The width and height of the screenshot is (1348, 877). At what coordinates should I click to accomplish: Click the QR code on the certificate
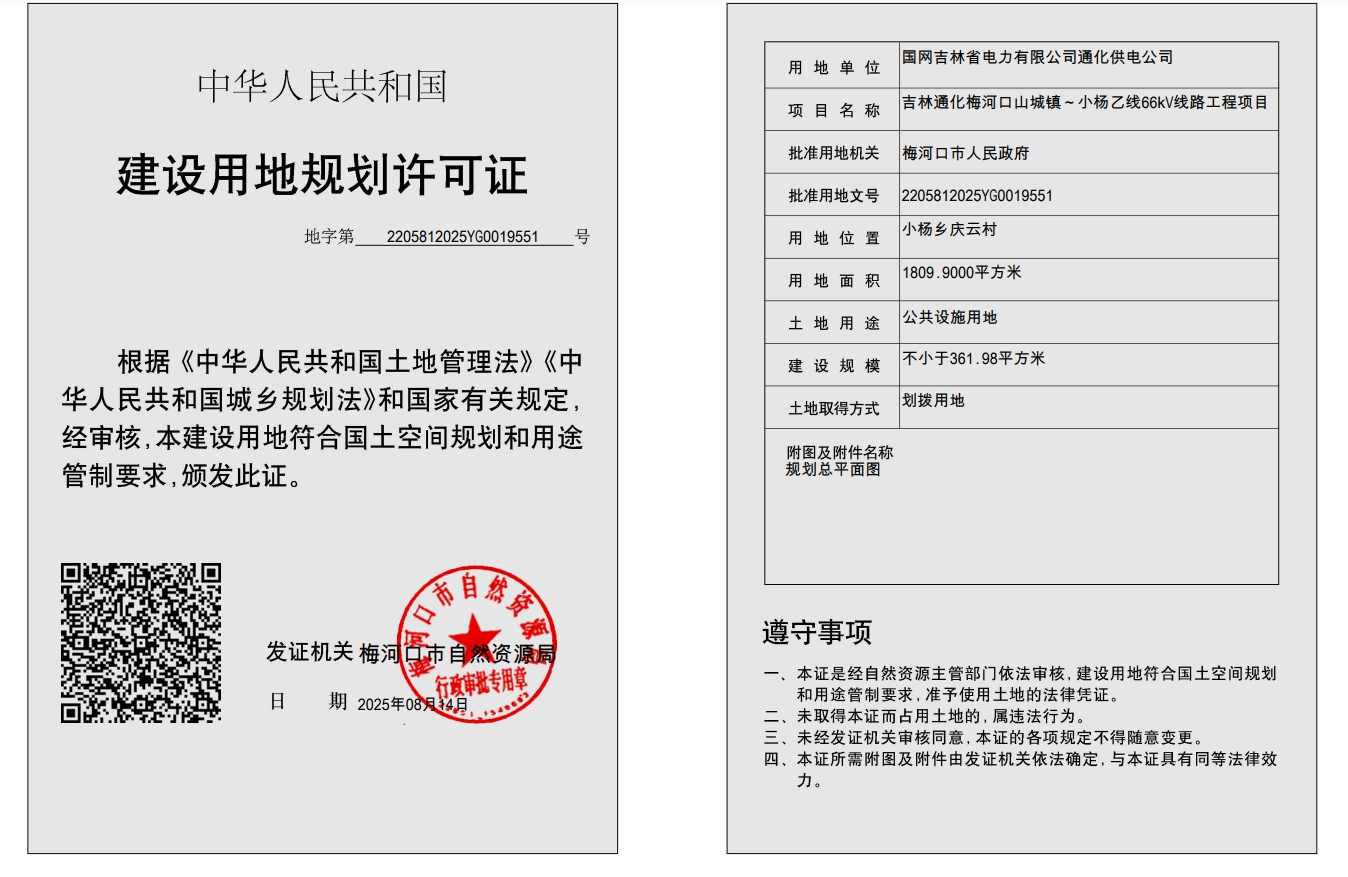click(x=141, y=642)
